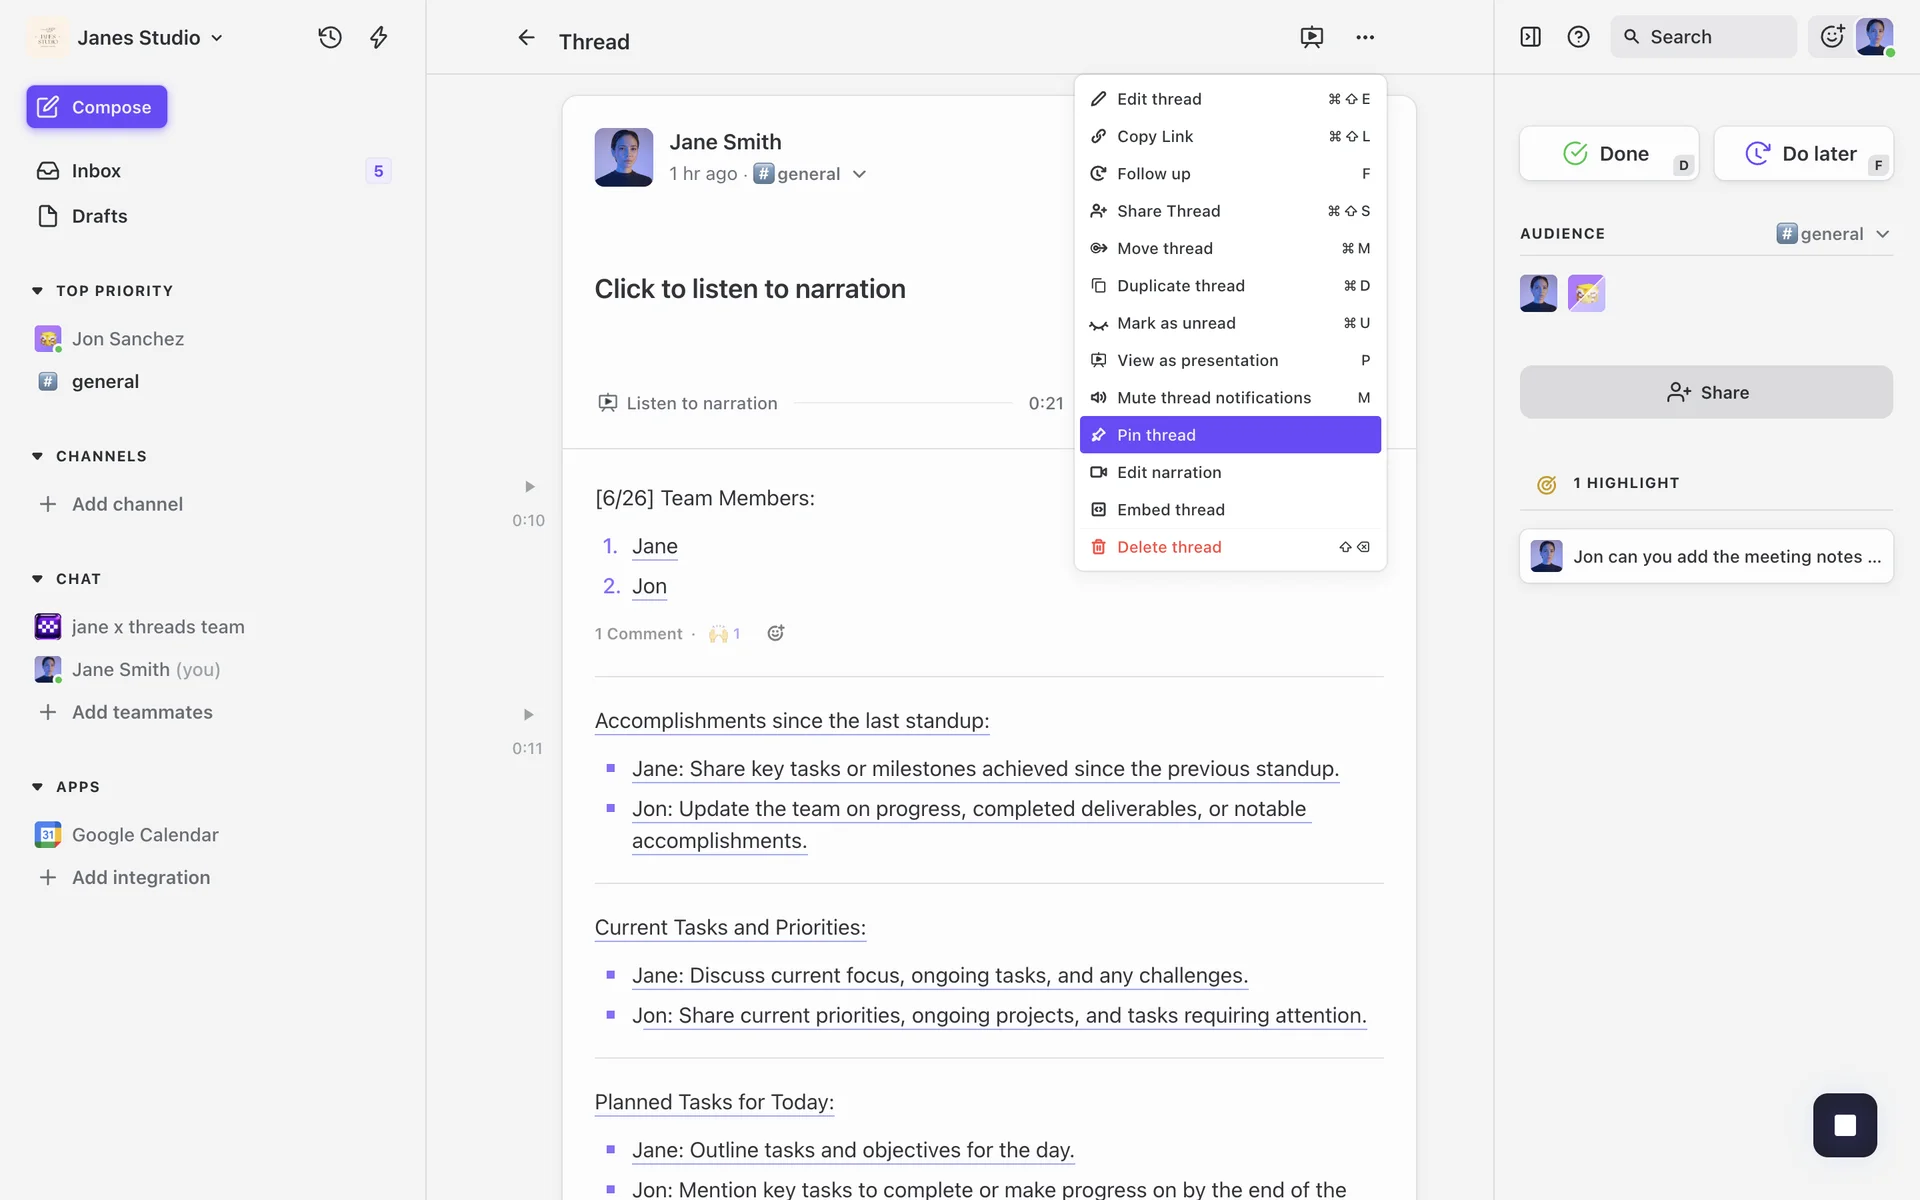Image resolution: width=1920 pixels, height=1200 pixels.
Task: Click the Listen to narration progress bar
Action: click(902, 403)
